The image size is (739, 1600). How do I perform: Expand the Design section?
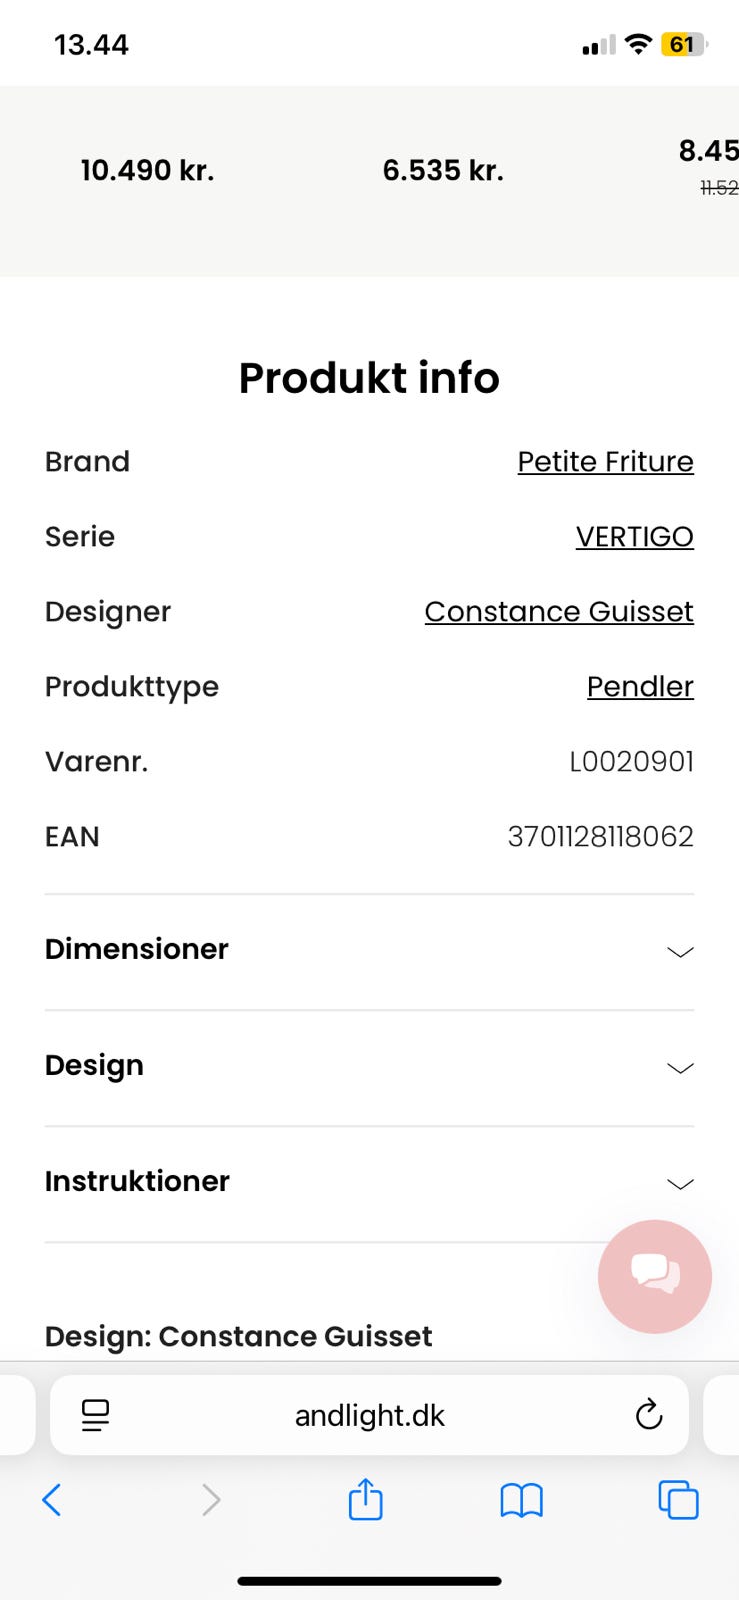pos(369,1066)
